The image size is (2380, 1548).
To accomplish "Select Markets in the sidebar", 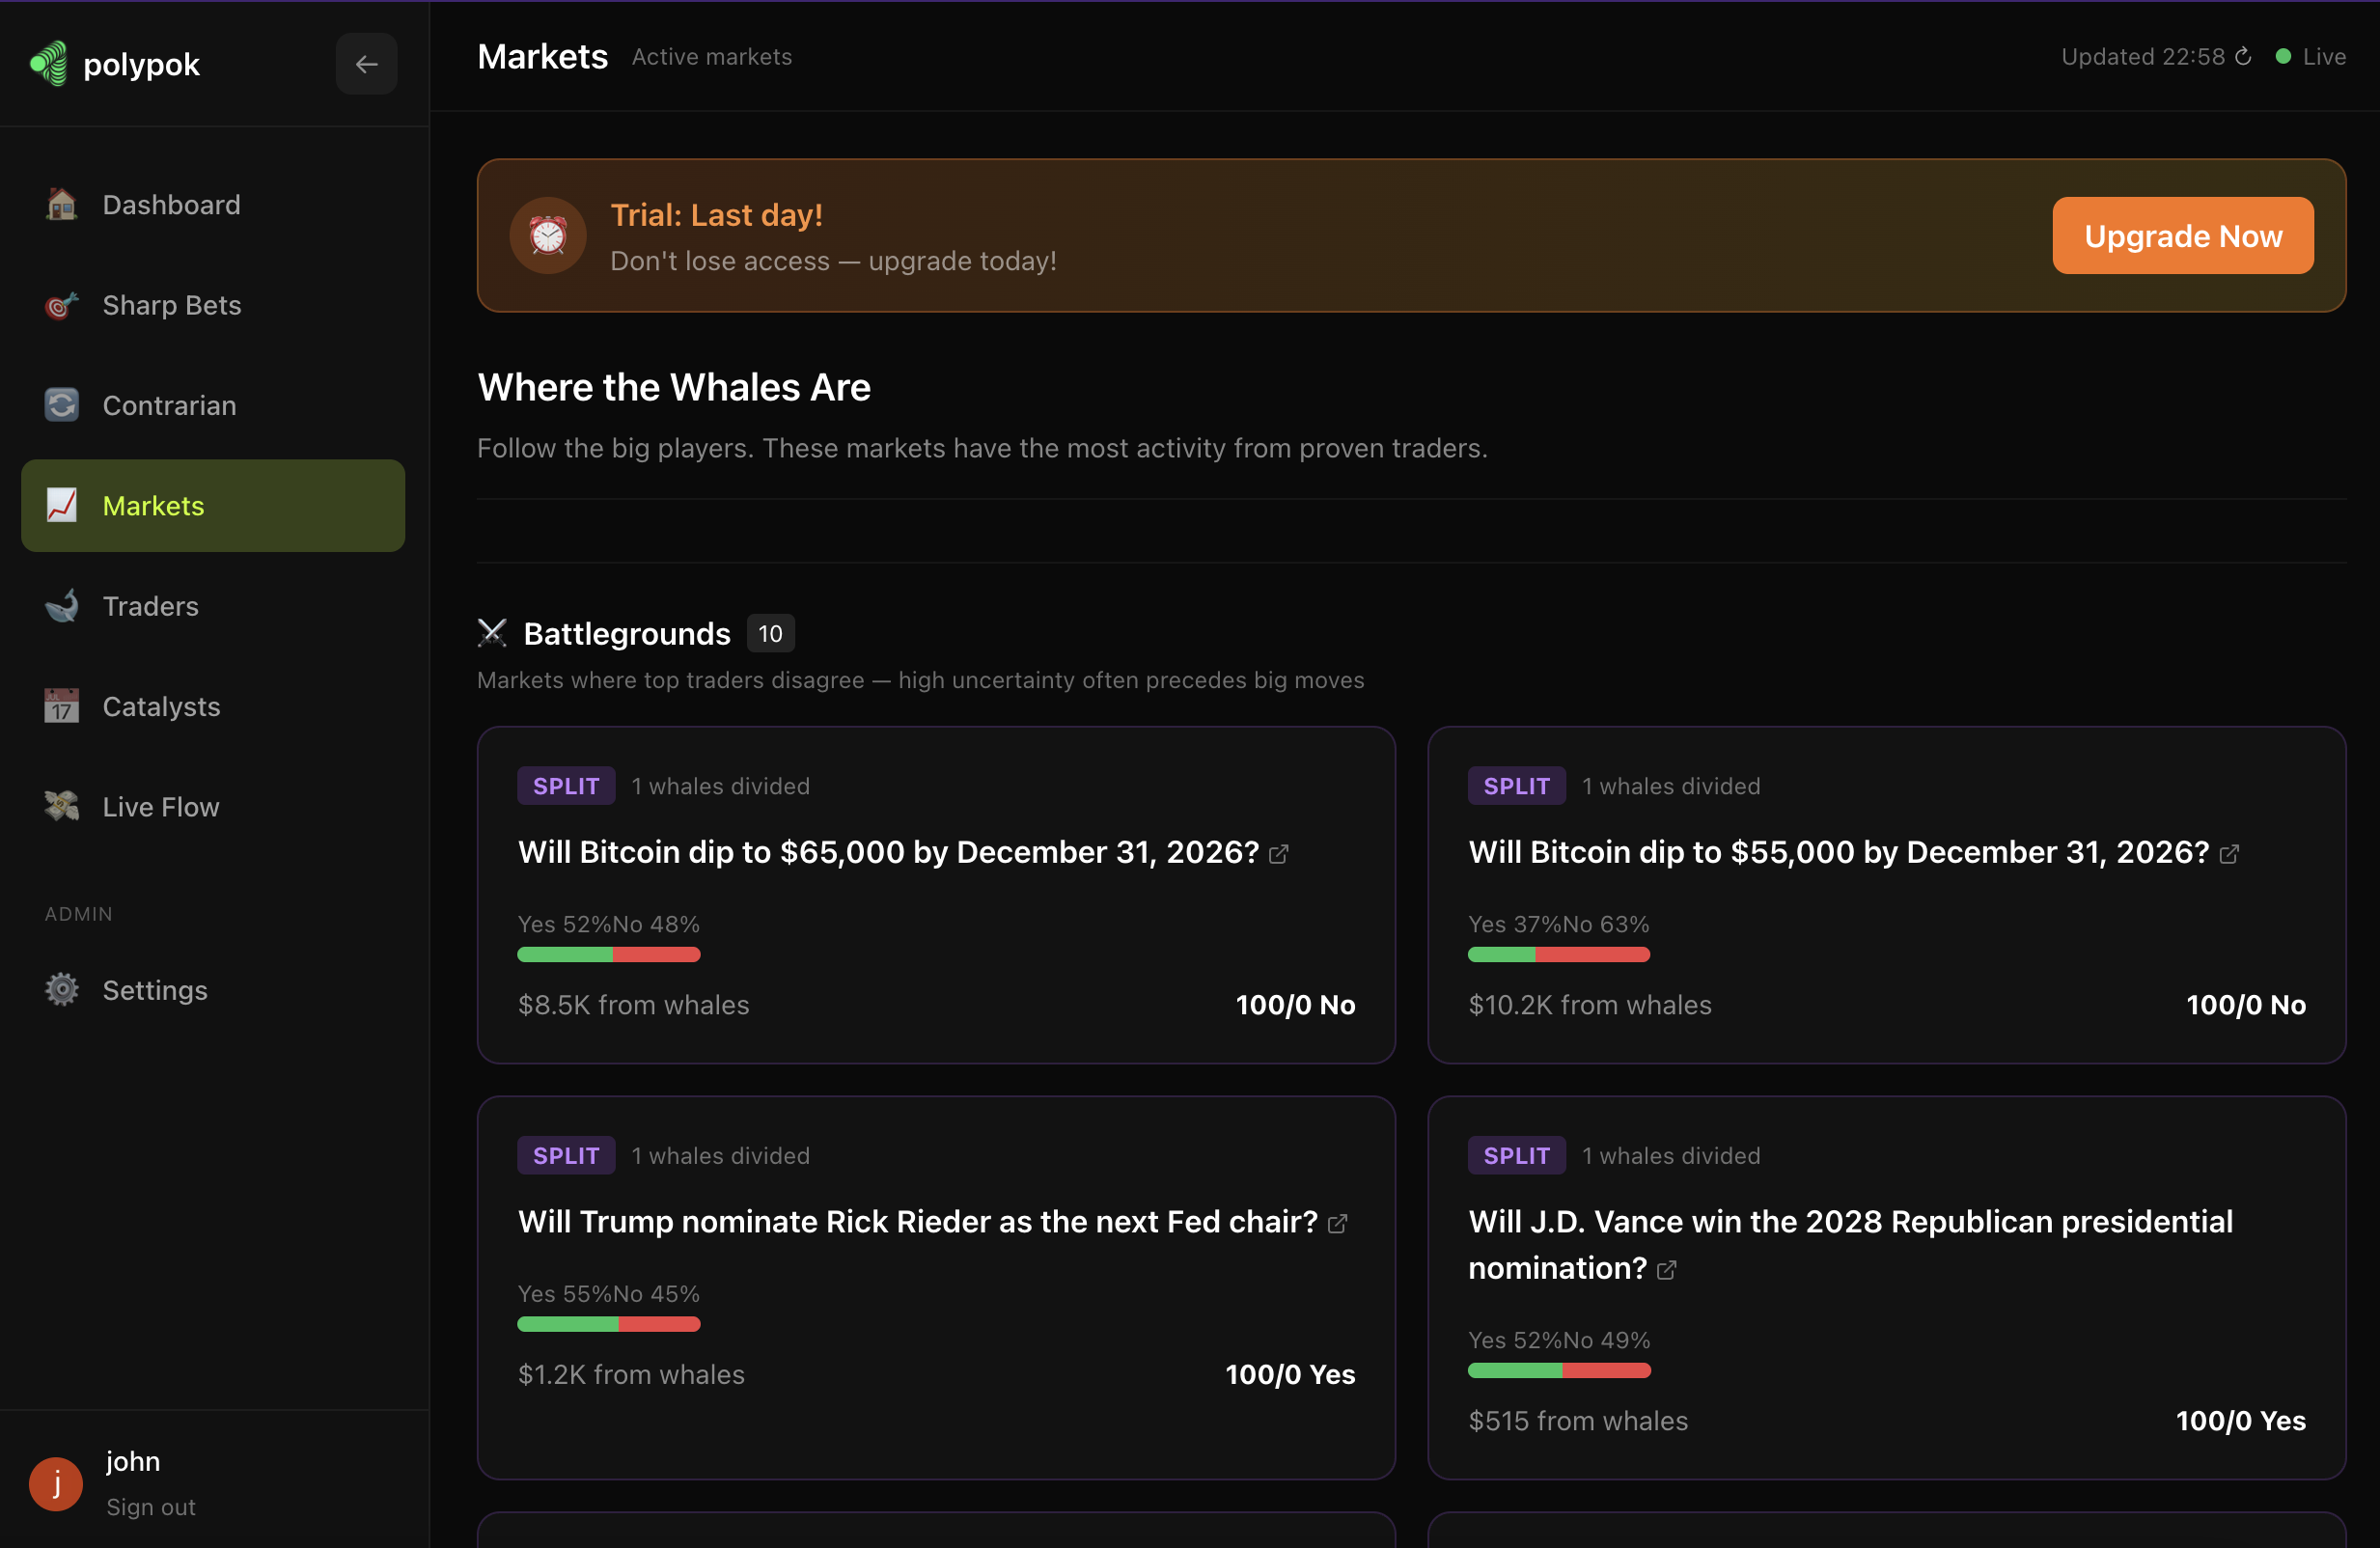I will (152, 506).
